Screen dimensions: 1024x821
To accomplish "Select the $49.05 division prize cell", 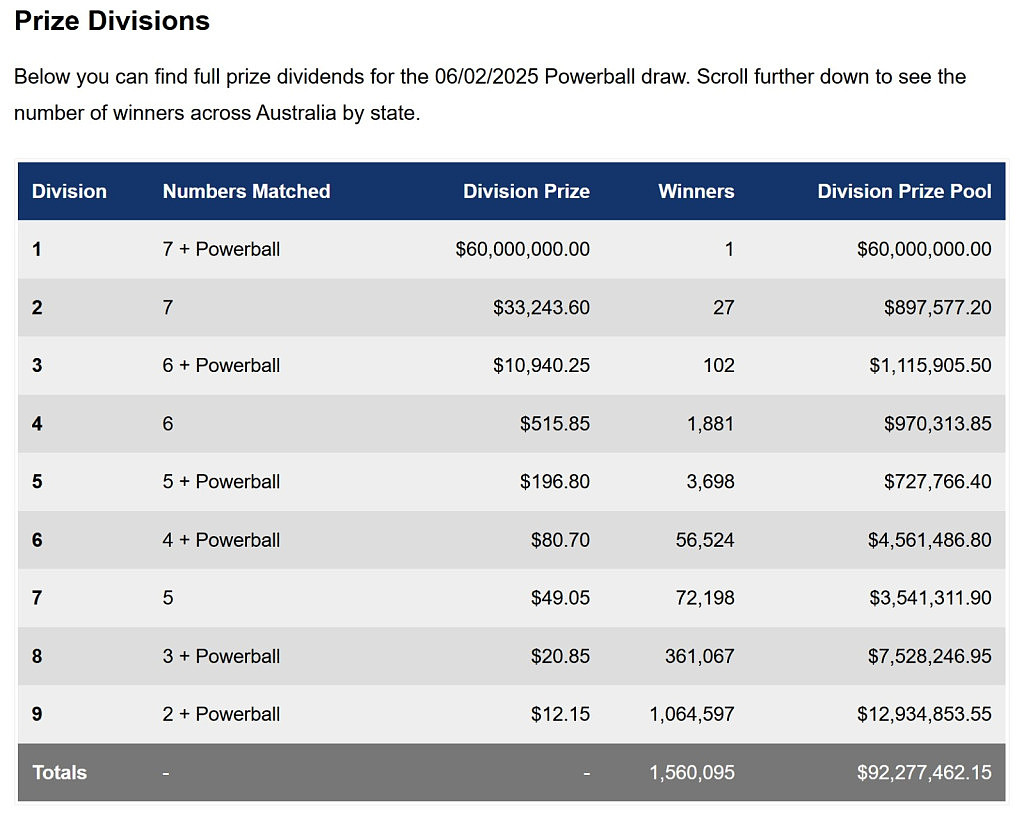I will tap(560, 598).
